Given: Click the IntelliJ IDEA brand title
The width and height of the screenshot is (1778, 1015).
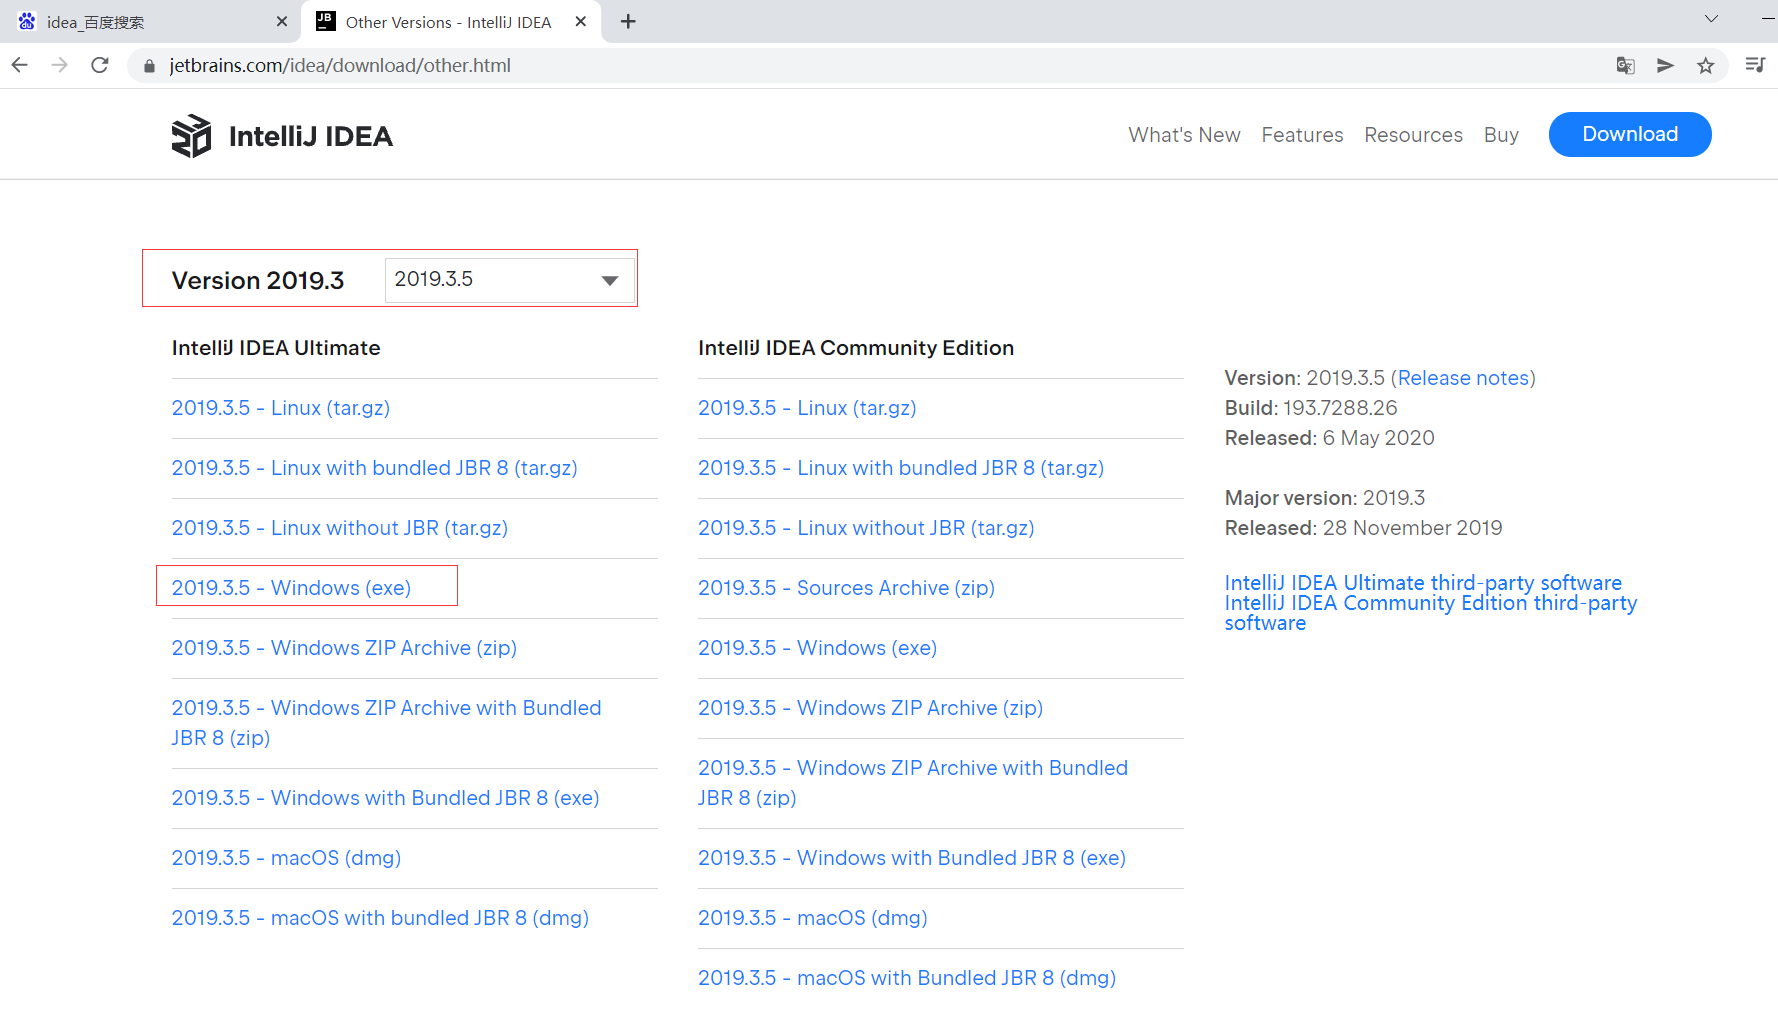Looking at the screenshot, I should pyautogui.click(x=311, y=136).
